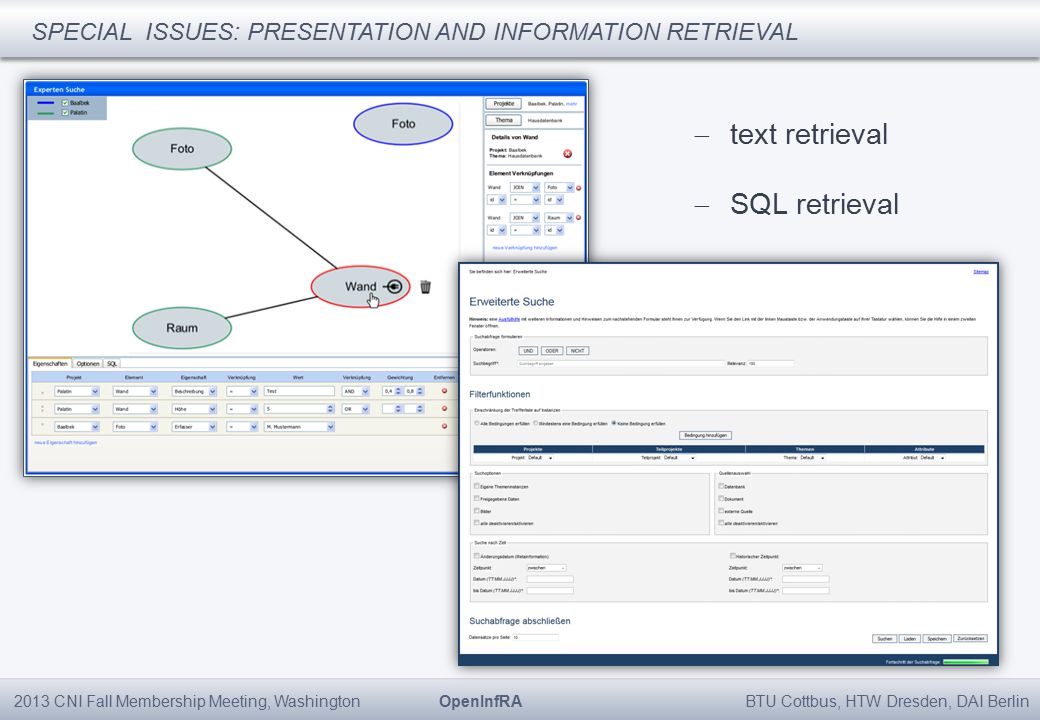Delete the Höhe property row with the red icon

(x=444, y=408)
